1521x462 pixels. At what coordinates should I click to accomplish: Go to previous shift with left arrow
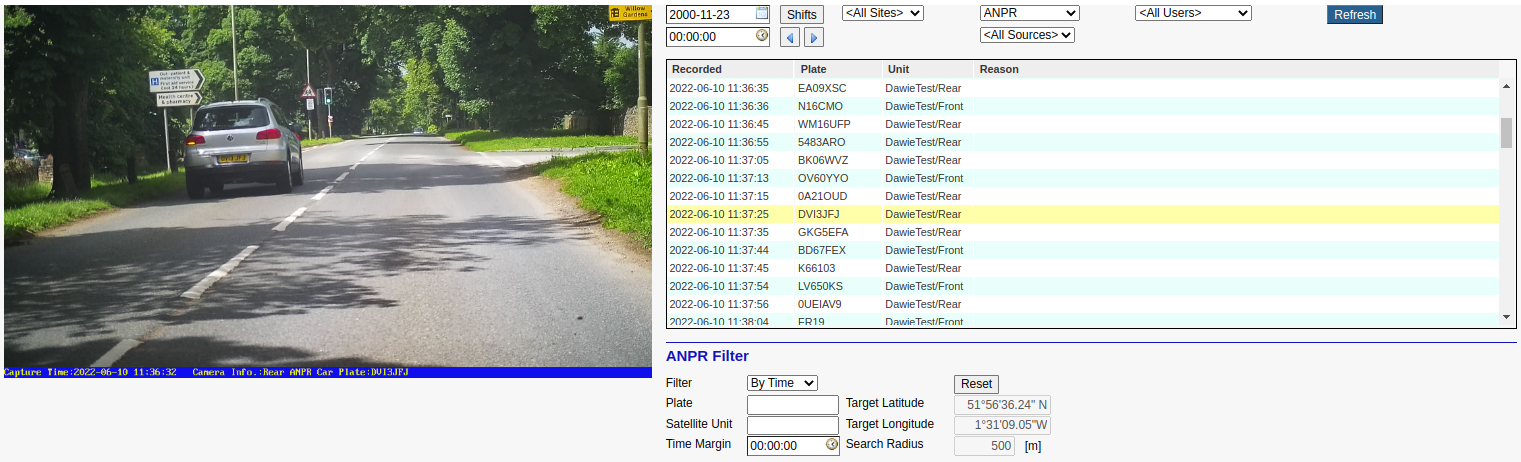[x=790, y=38]
